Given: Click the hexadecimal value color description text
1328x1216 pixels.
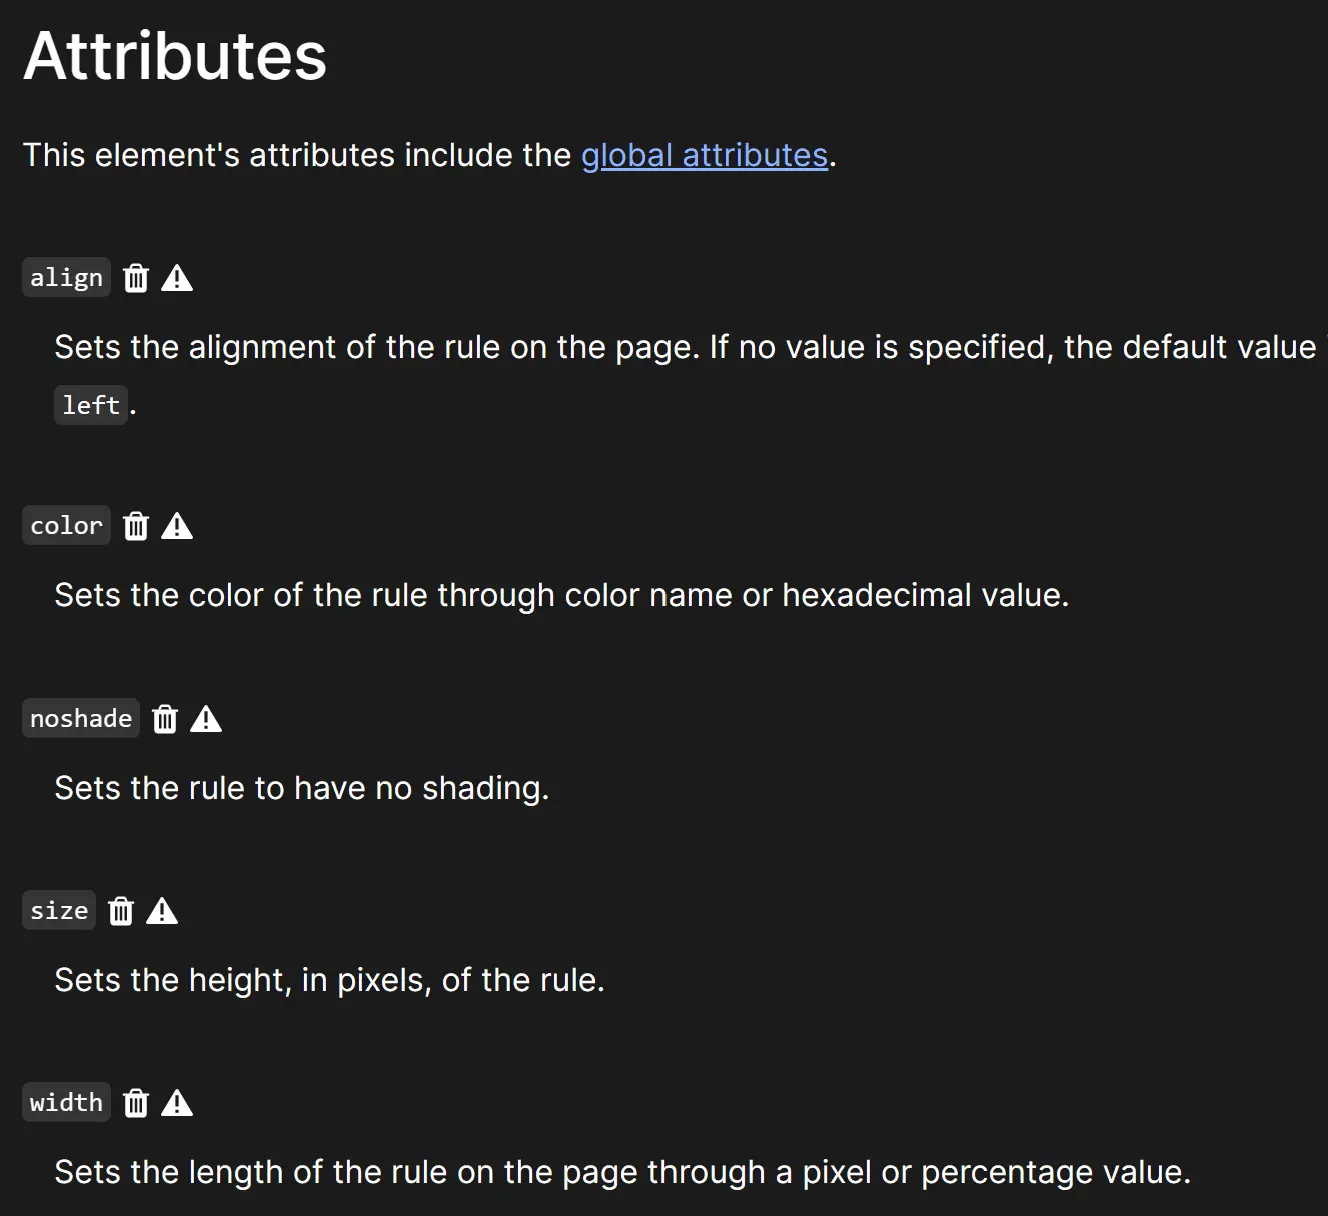Looking at the screenshot, I should coord(562,595).
